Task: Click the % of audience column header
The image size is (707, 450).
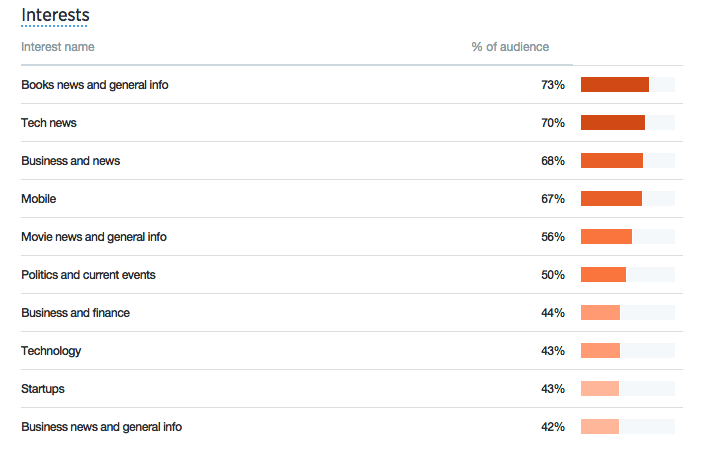Action: coord(510,47)
